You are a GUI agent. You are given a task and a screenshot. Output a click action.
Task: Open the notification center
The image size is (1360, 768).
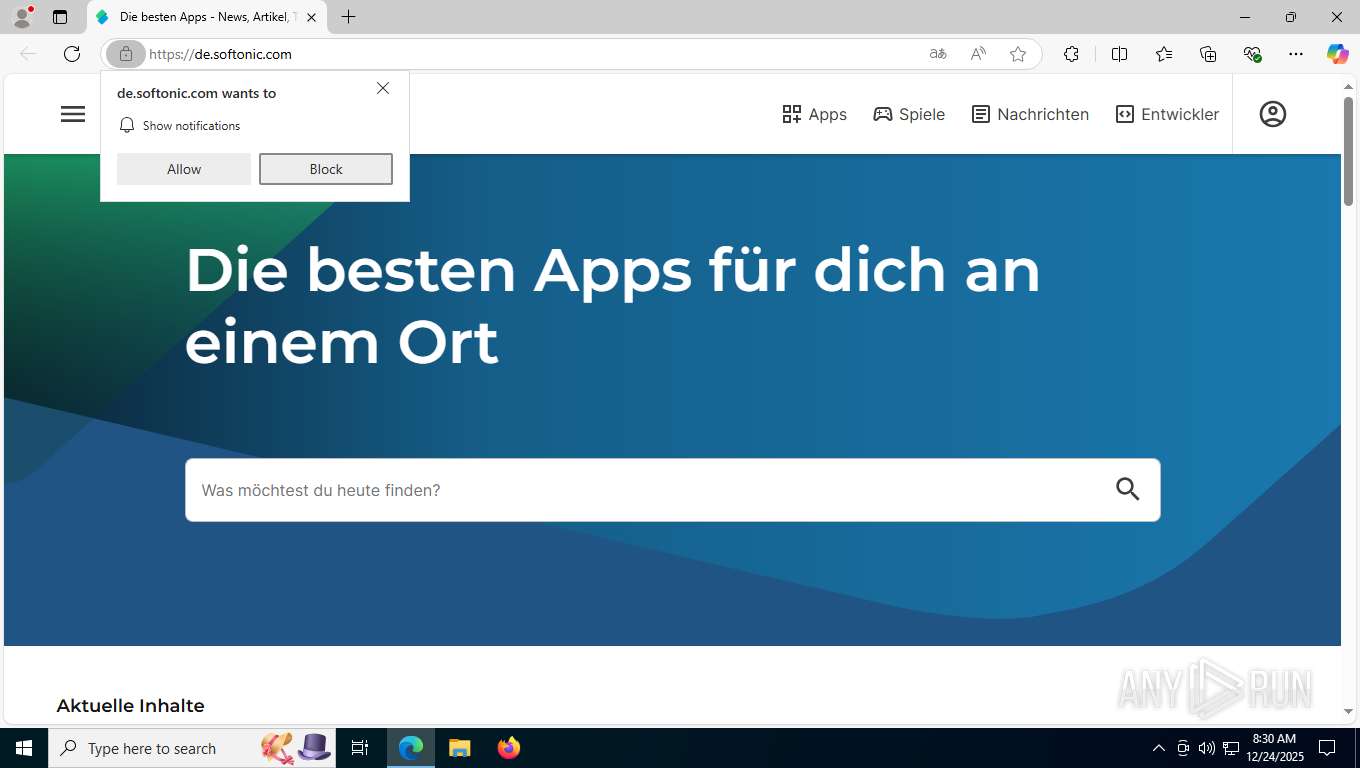pos(1327,748)
